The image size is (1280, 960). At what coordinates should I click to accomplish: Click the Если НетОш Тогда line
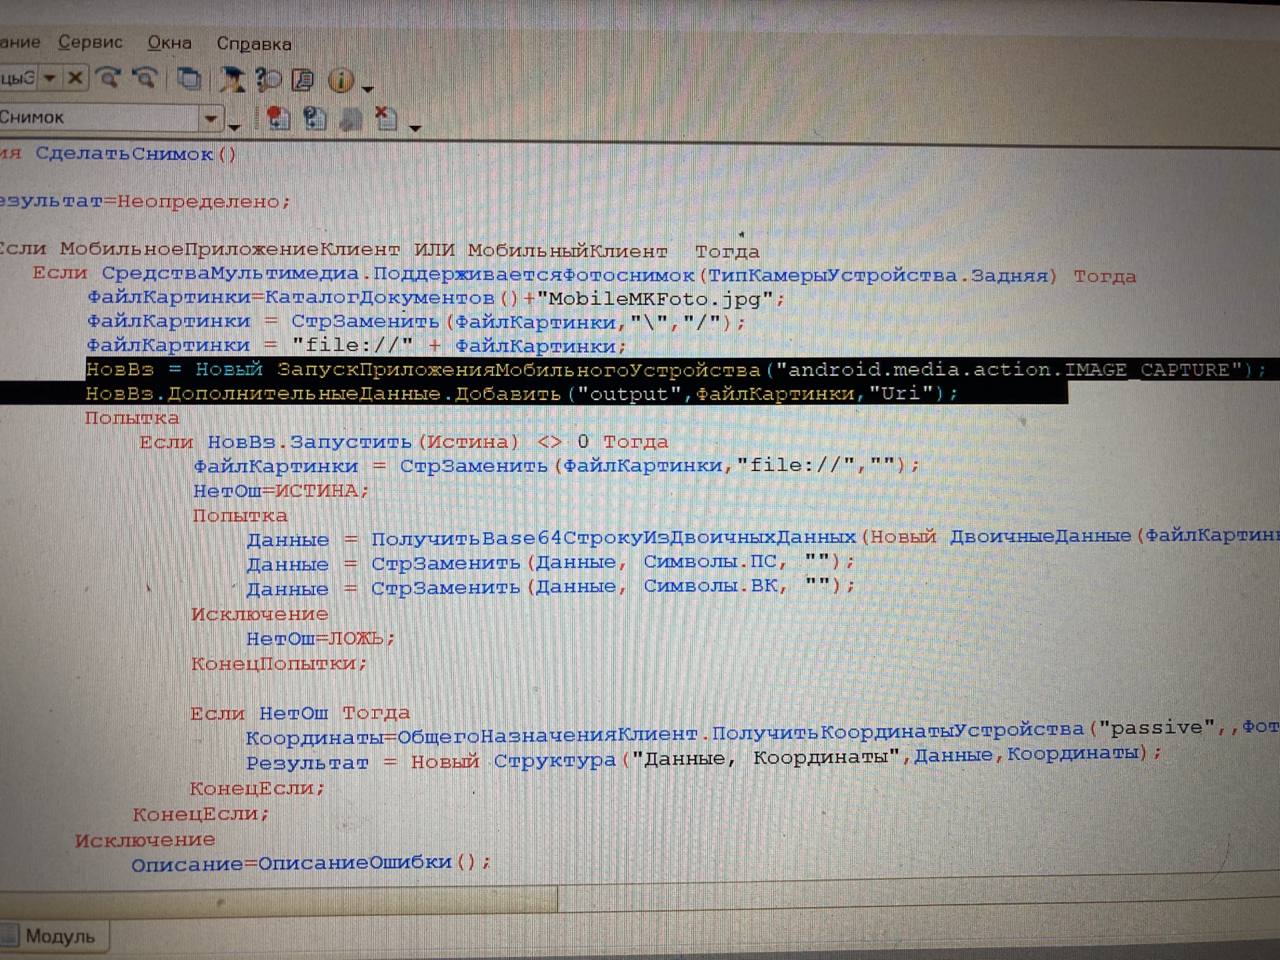click(x=300, y=713)
